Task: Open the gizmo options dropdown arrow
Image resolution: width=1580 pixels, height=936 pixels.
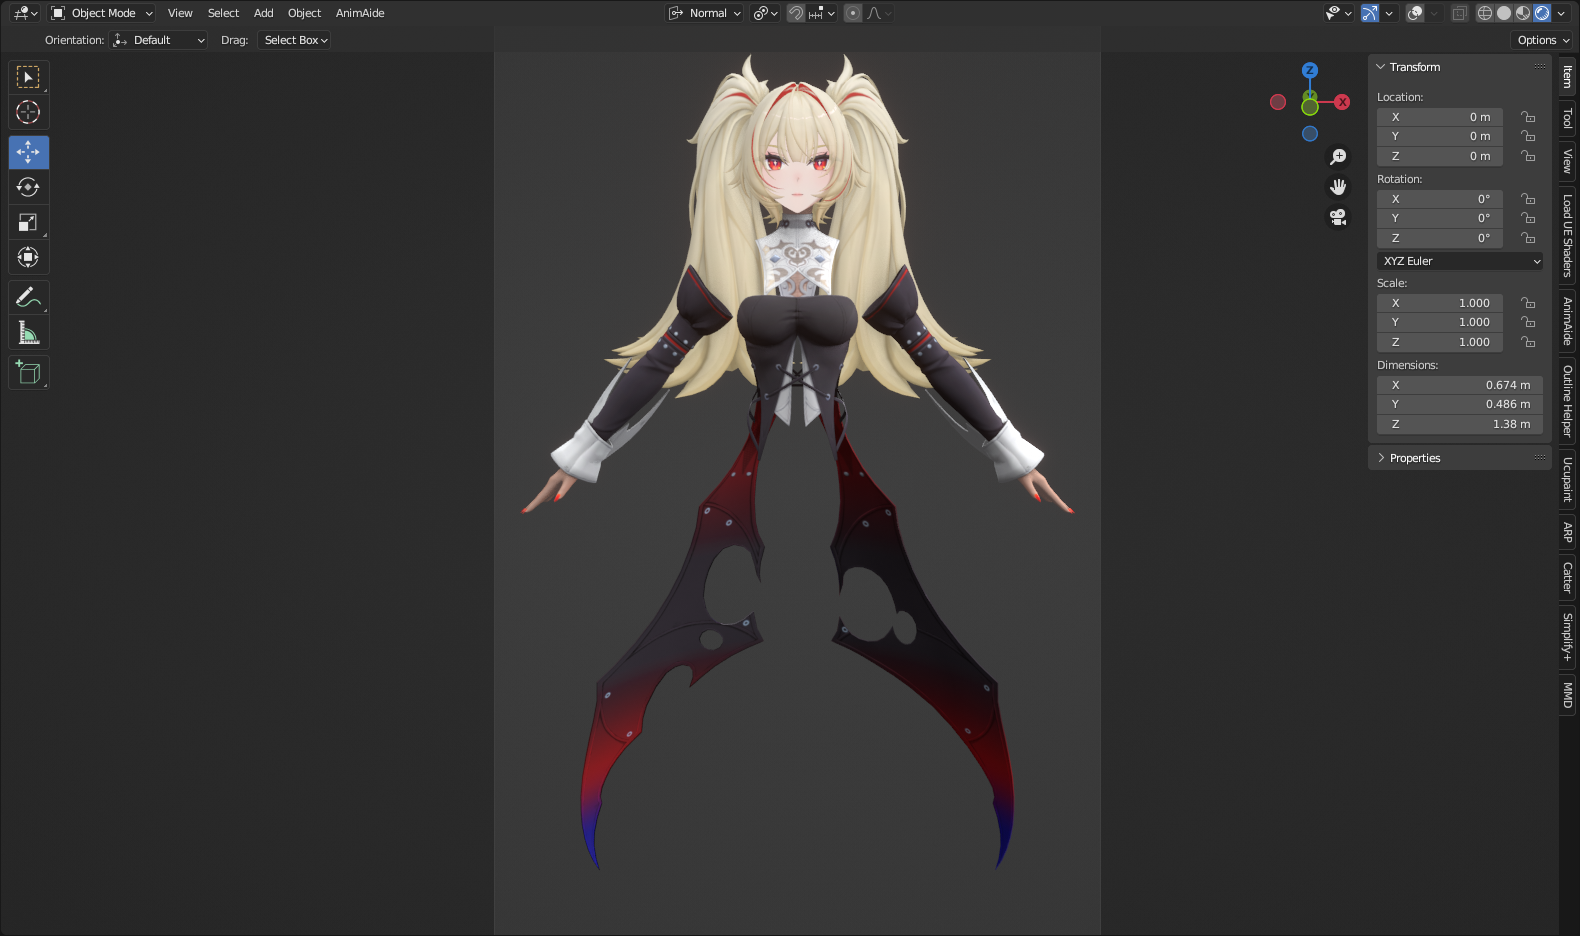Action: click(1389, 13)
